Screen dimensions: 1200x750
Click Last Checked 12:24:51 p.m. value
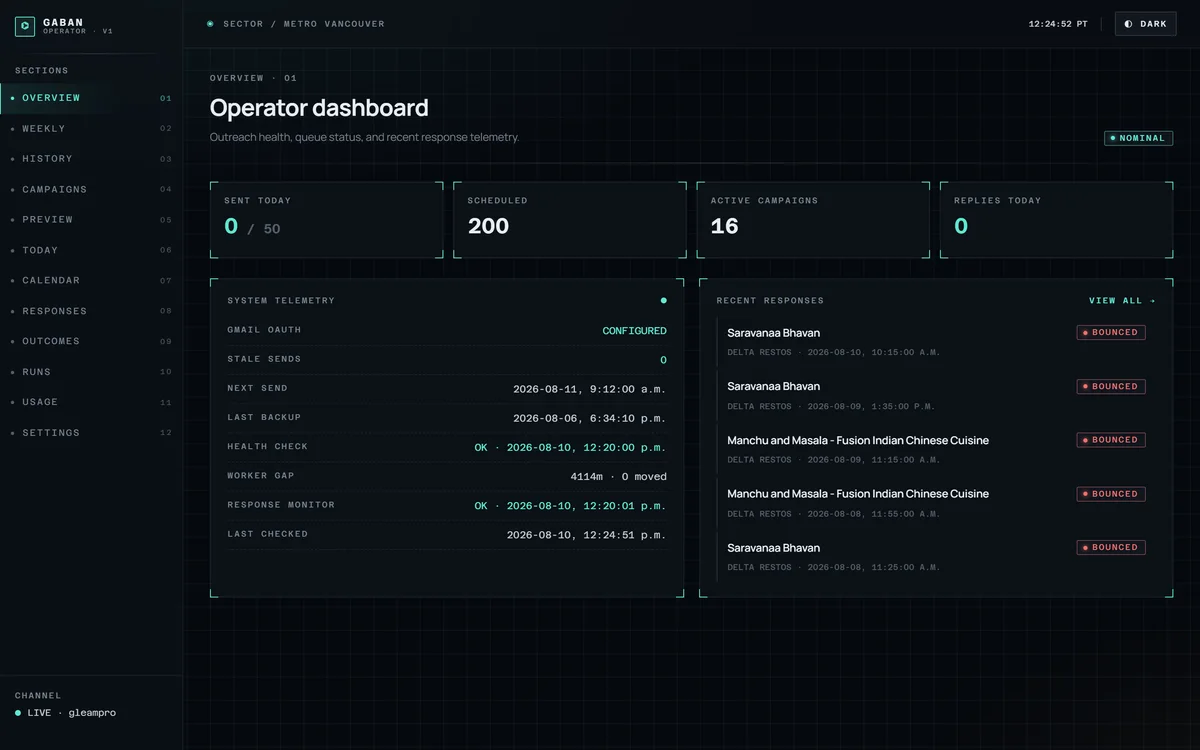pos(586,535)
